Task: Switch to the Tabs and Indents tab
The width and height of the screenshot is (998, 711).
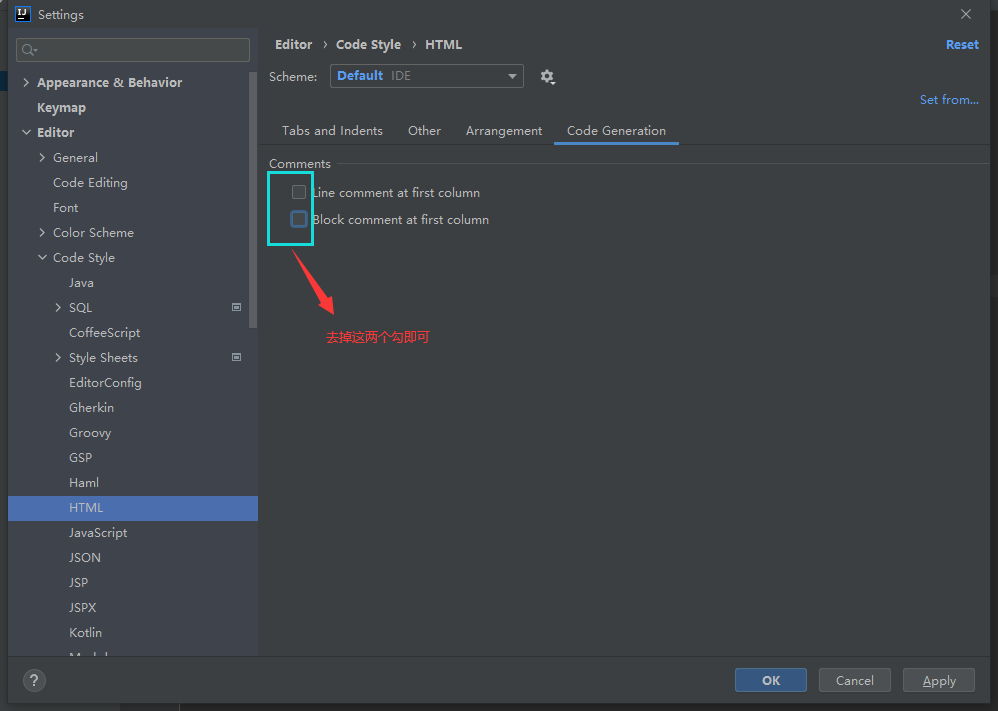Action: click(x=332, y=131)
